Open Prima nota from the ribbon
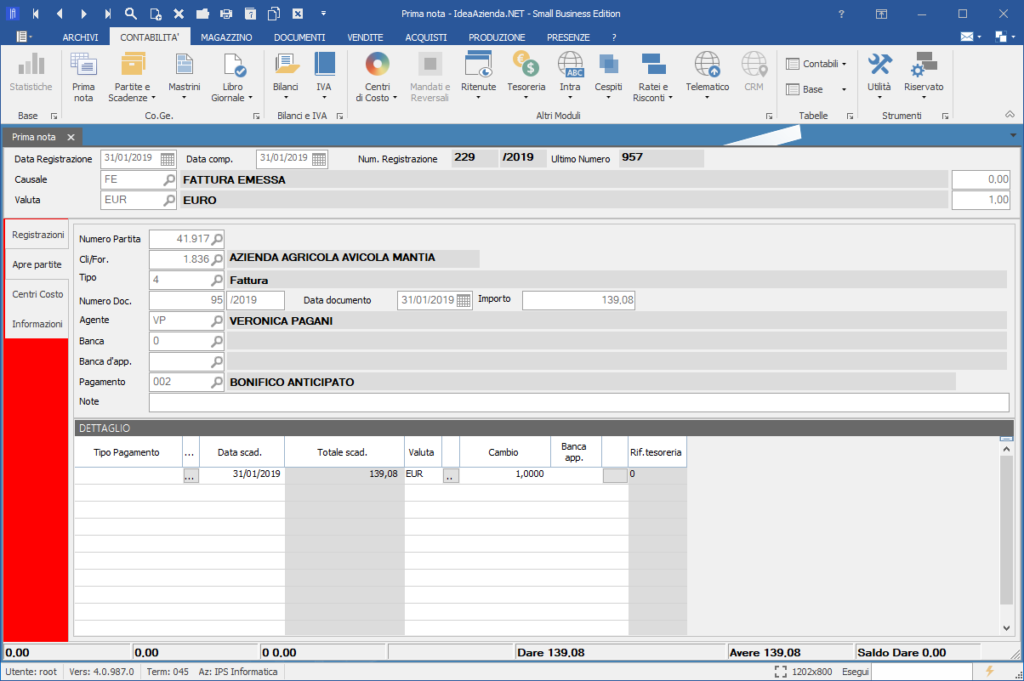Image resolution: width=1024 pixels, height=681 pixels. click(84, 77)
